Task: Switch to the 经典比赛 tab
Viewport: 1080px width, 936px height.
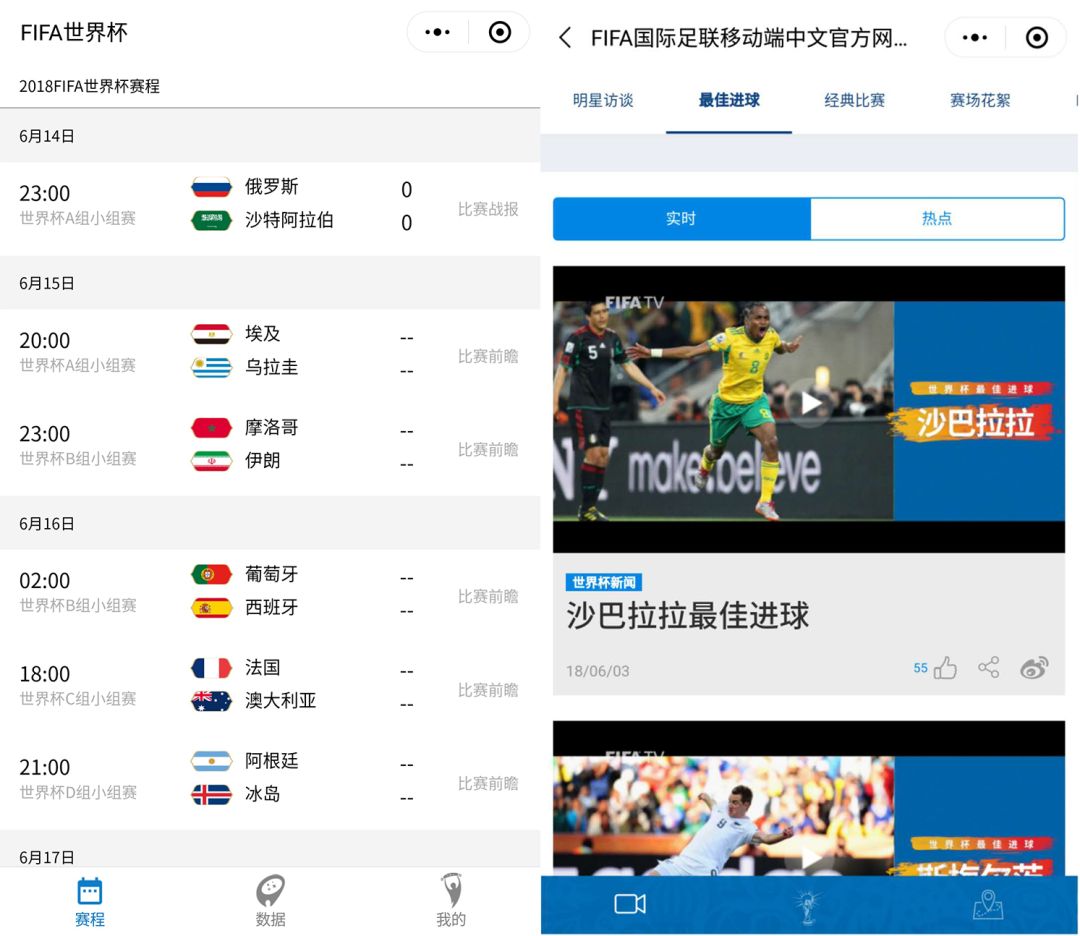Action: pyautogui.click(x=853, y=100)
